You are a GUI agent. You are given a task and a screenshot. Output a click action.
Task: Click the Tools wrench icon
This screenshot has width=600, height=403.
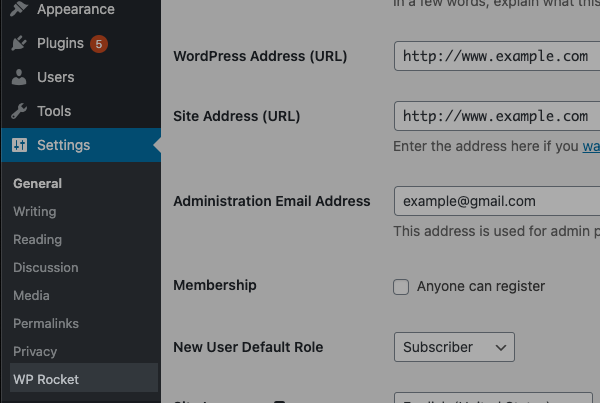click(20, 111)
